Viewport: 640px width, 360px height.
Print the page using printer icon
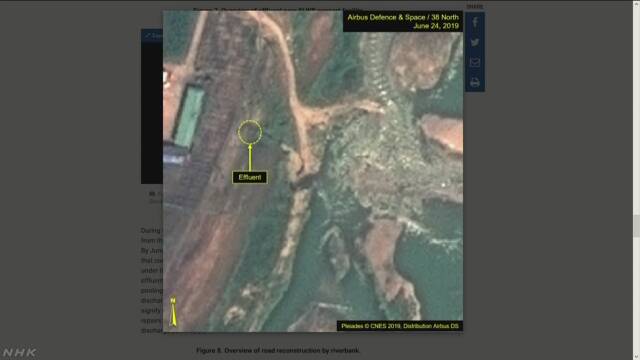pyautogui.click(x=475, y=82)
